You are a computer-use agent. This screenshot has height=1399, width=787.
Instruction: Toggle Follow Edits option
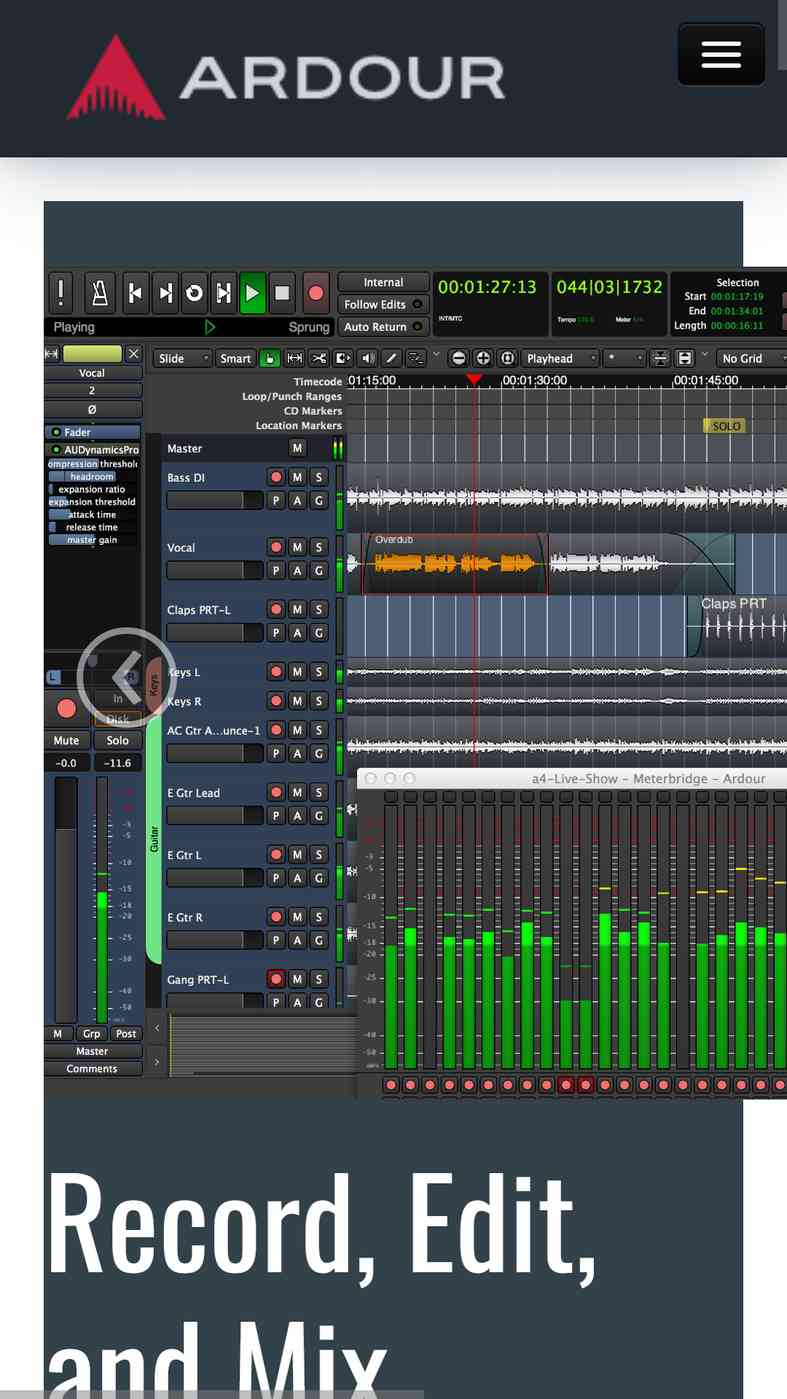click(384, 304)
